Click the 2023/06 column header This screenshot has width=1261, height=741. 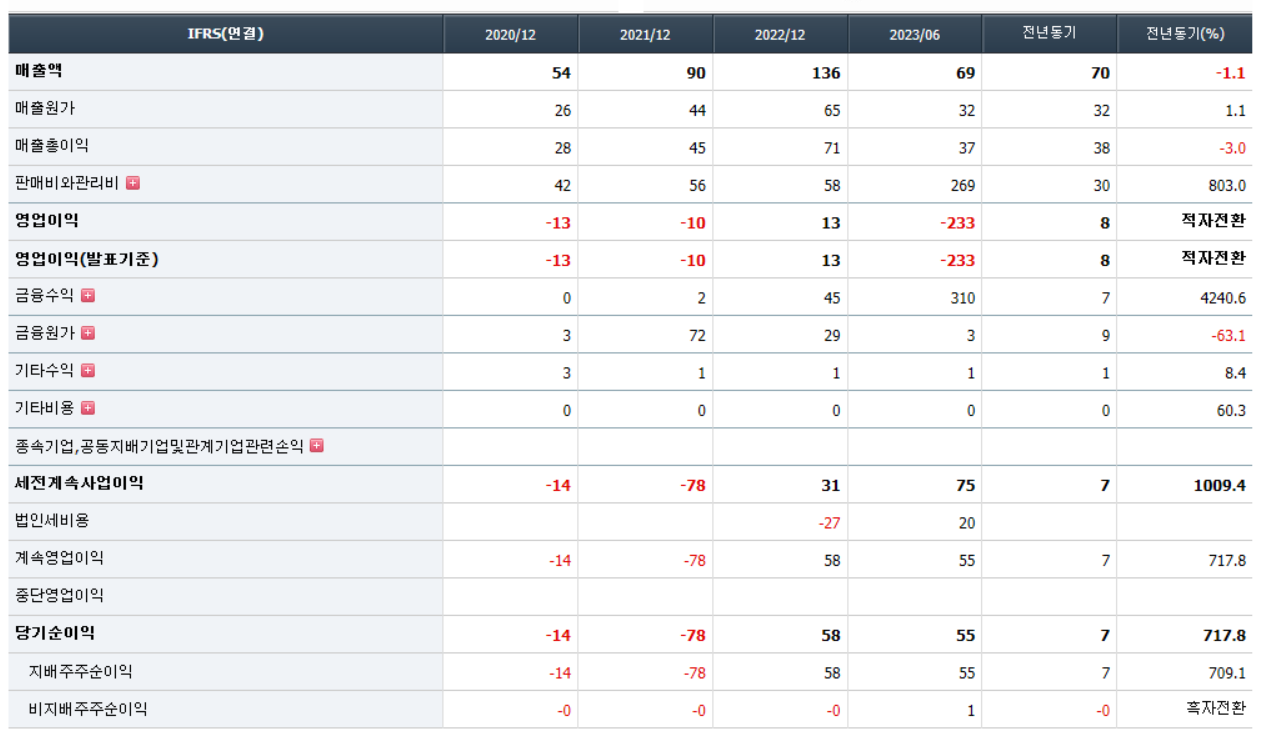click(915, 34)
